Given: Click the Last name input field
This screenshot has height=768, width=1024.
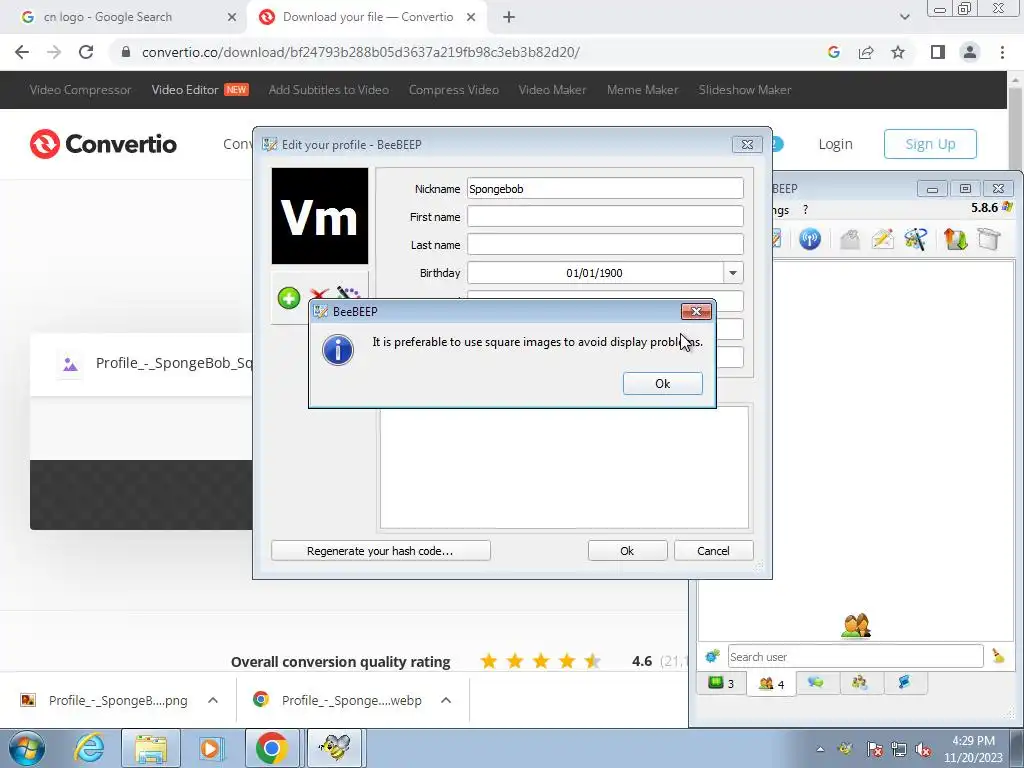Looking at the screenshot, I should (x=605, y=245).
